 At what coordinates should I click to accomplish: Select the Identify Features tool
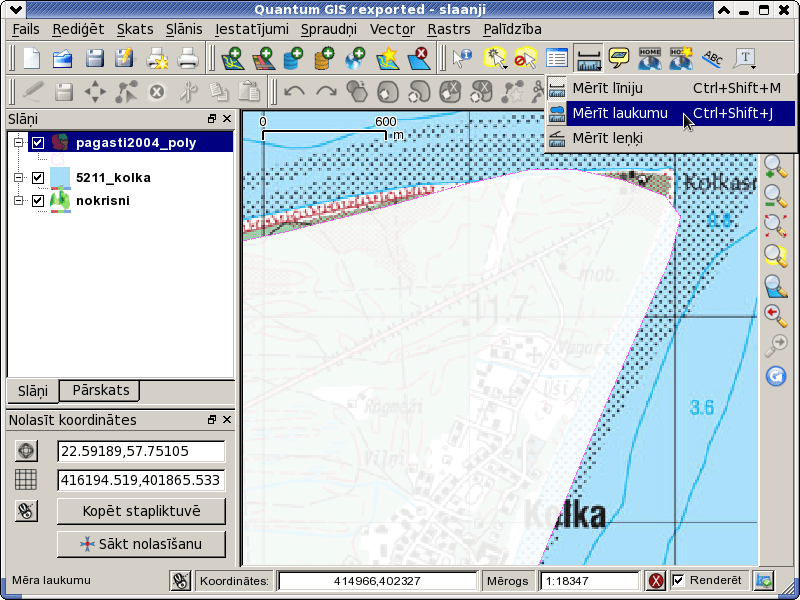click(462, 58)
